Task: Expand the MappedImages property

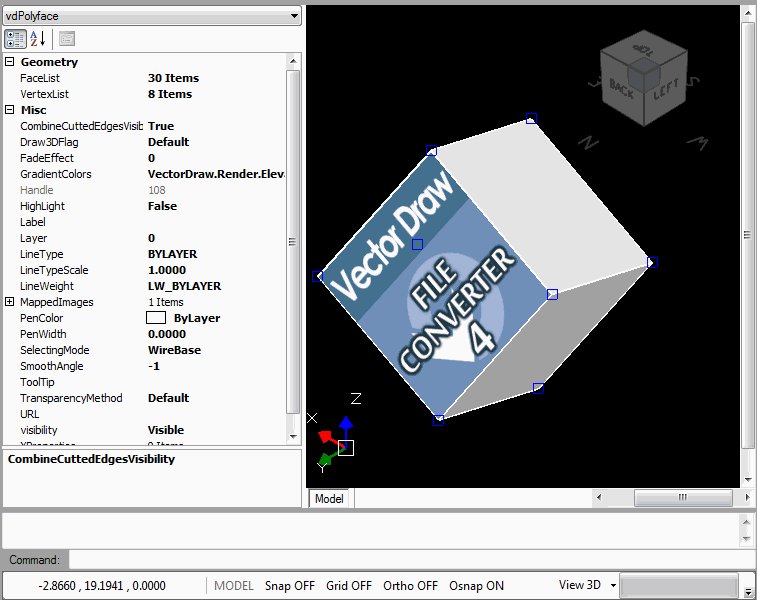Action: tap(10, 302)
